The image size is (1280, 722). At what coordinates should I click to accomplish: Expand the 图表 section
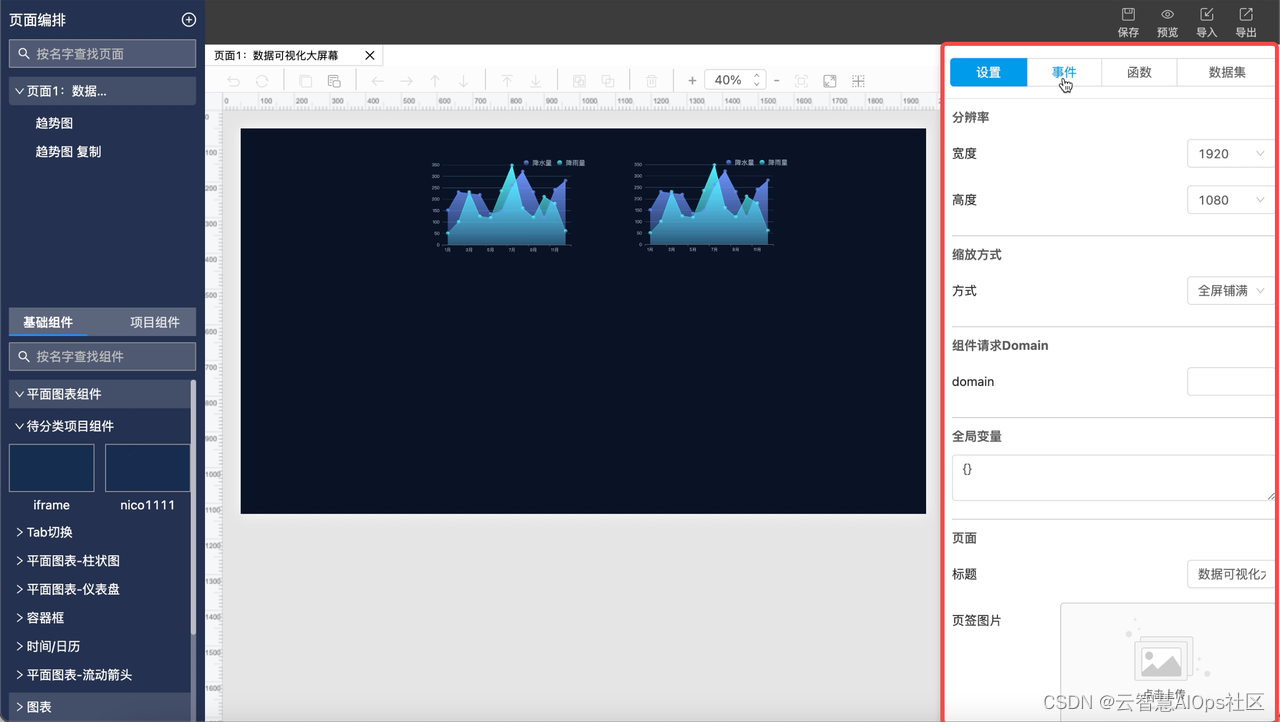tap(19, 707)
